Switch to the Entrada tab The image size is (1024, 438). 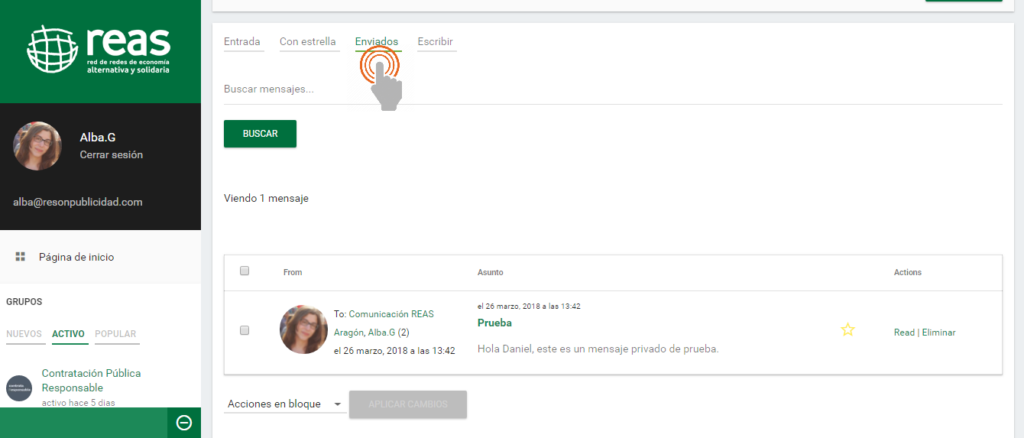coord(242,42)
